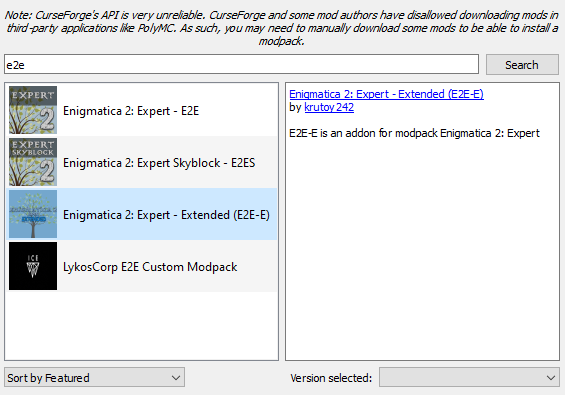Pick "Enigmatica 2: Expert - Extended (E2E-E)" row

coord(142,214)
